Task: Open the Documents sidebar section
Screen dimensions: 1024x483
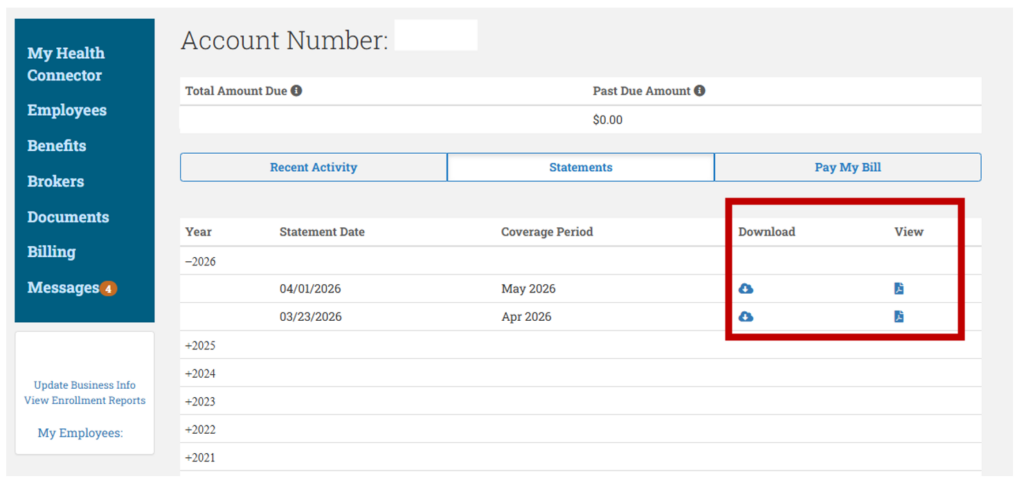Action: coord(68,217)
